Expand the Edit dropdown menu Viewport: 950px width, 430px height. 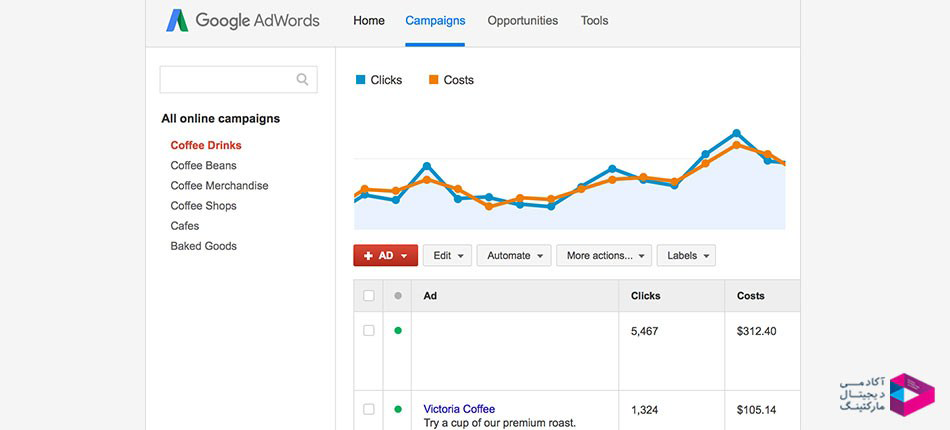(x=447, y=256)
